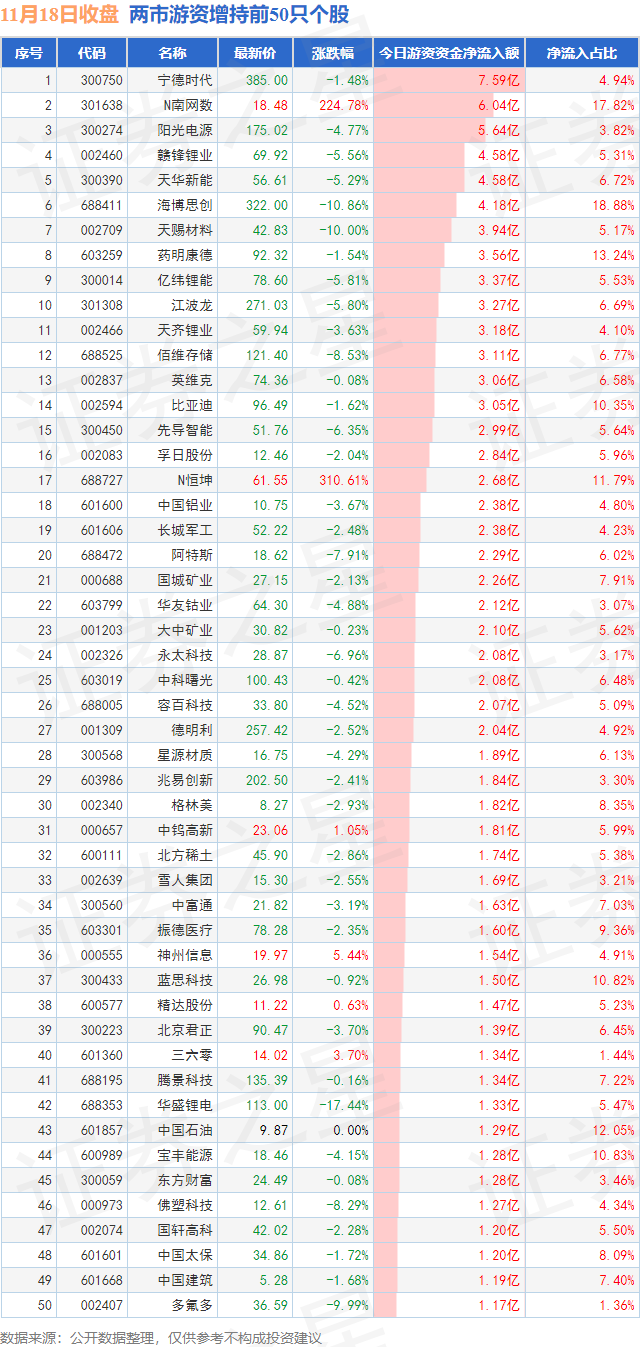Click stock name 中钨高新
640x1347 pixels.
point(186,830)
